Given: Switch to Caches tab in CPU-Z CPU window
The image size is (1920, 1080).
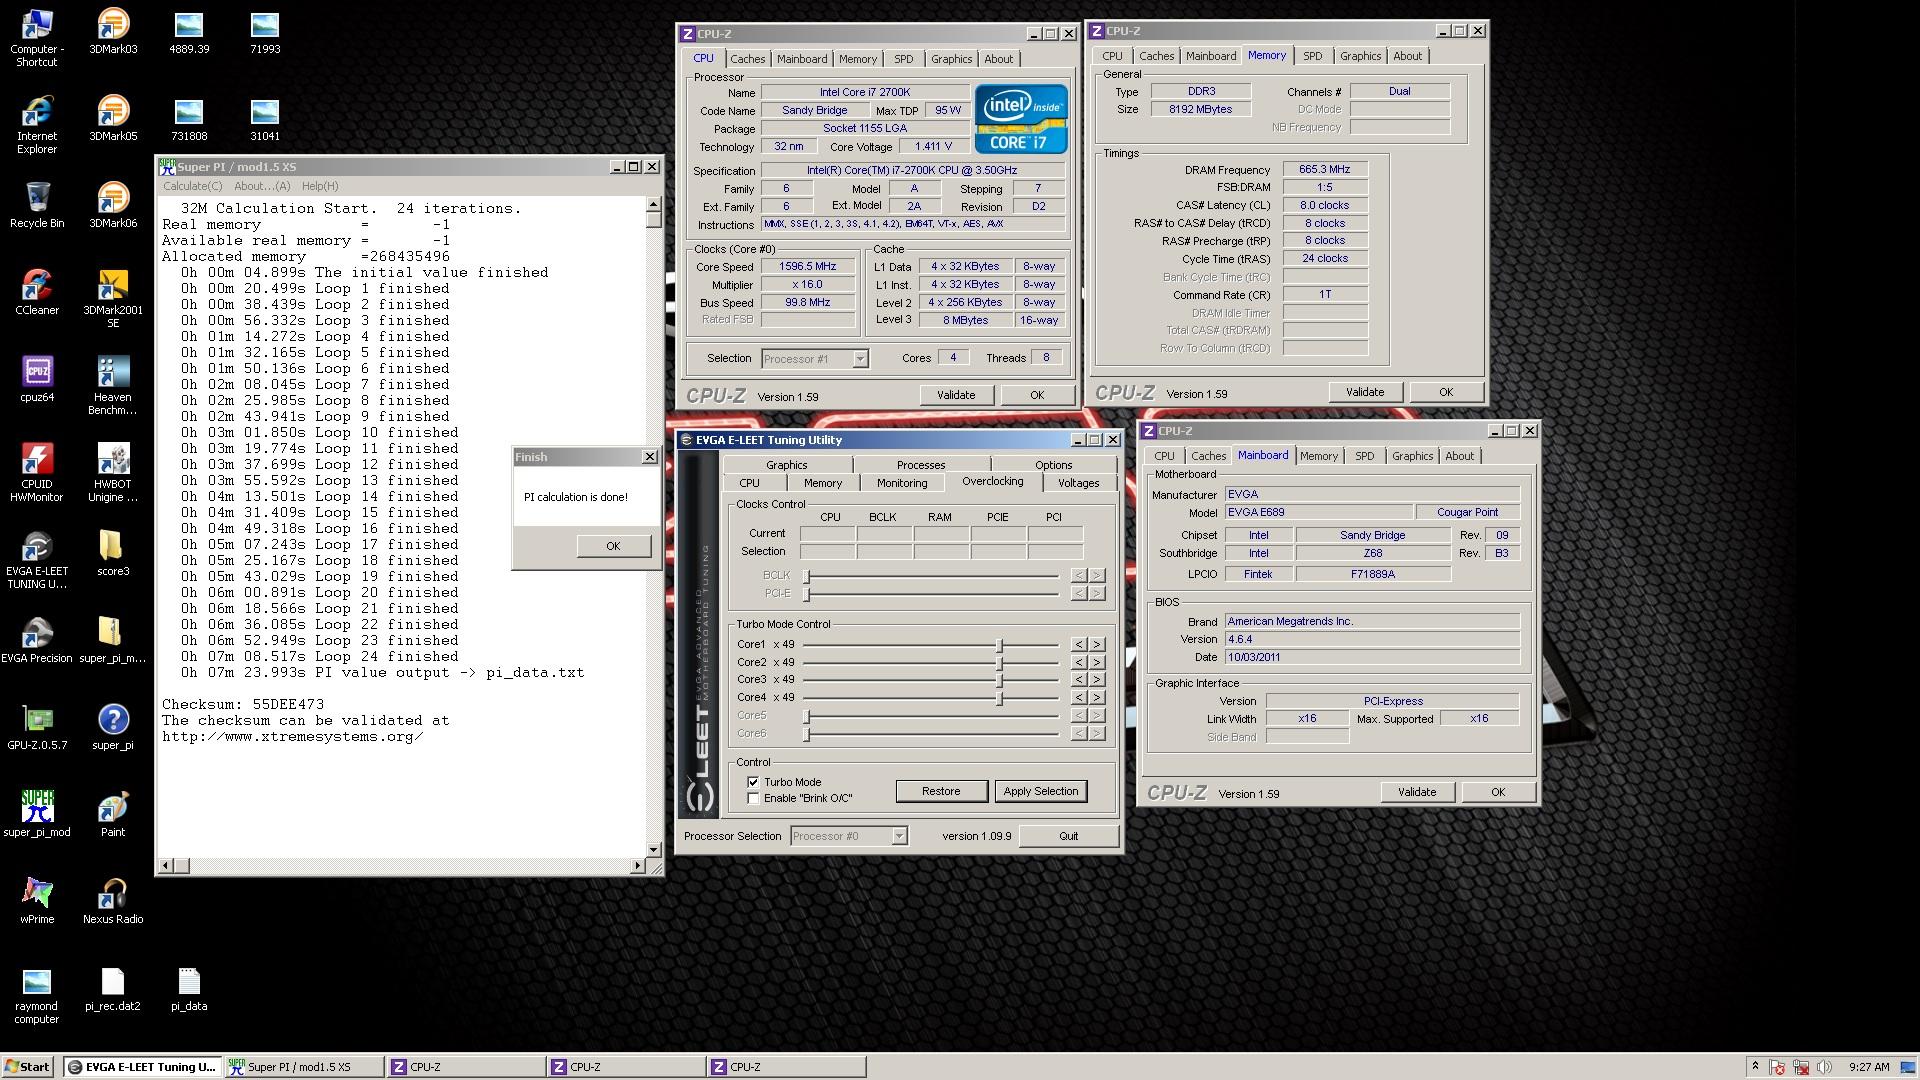Looking at the screenshot, I should [x=747, y=59].
